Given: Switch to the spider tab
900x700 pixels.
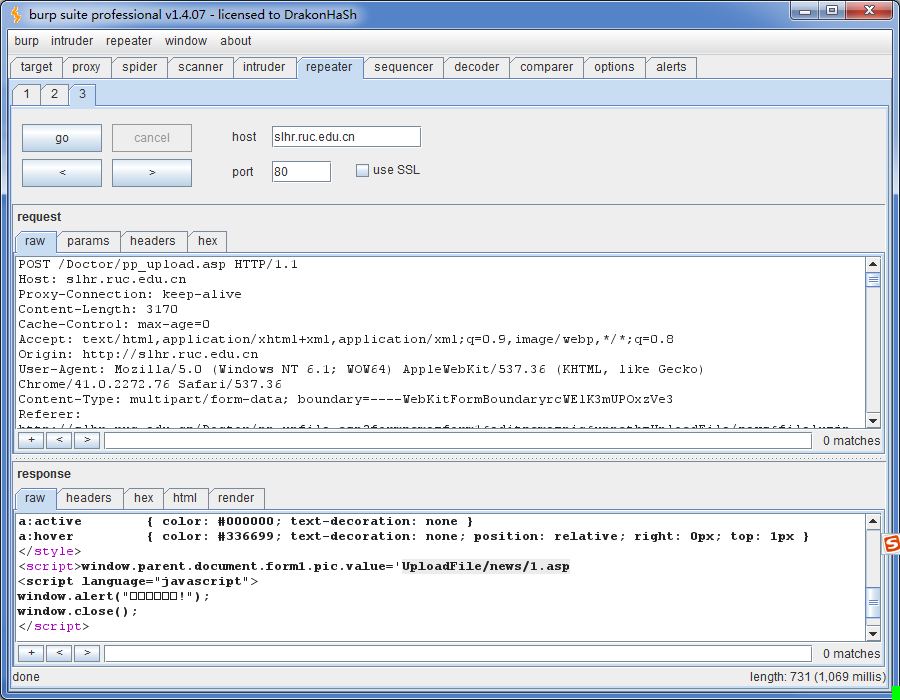Looking at the screenshot, I should (x=139, y=67).
